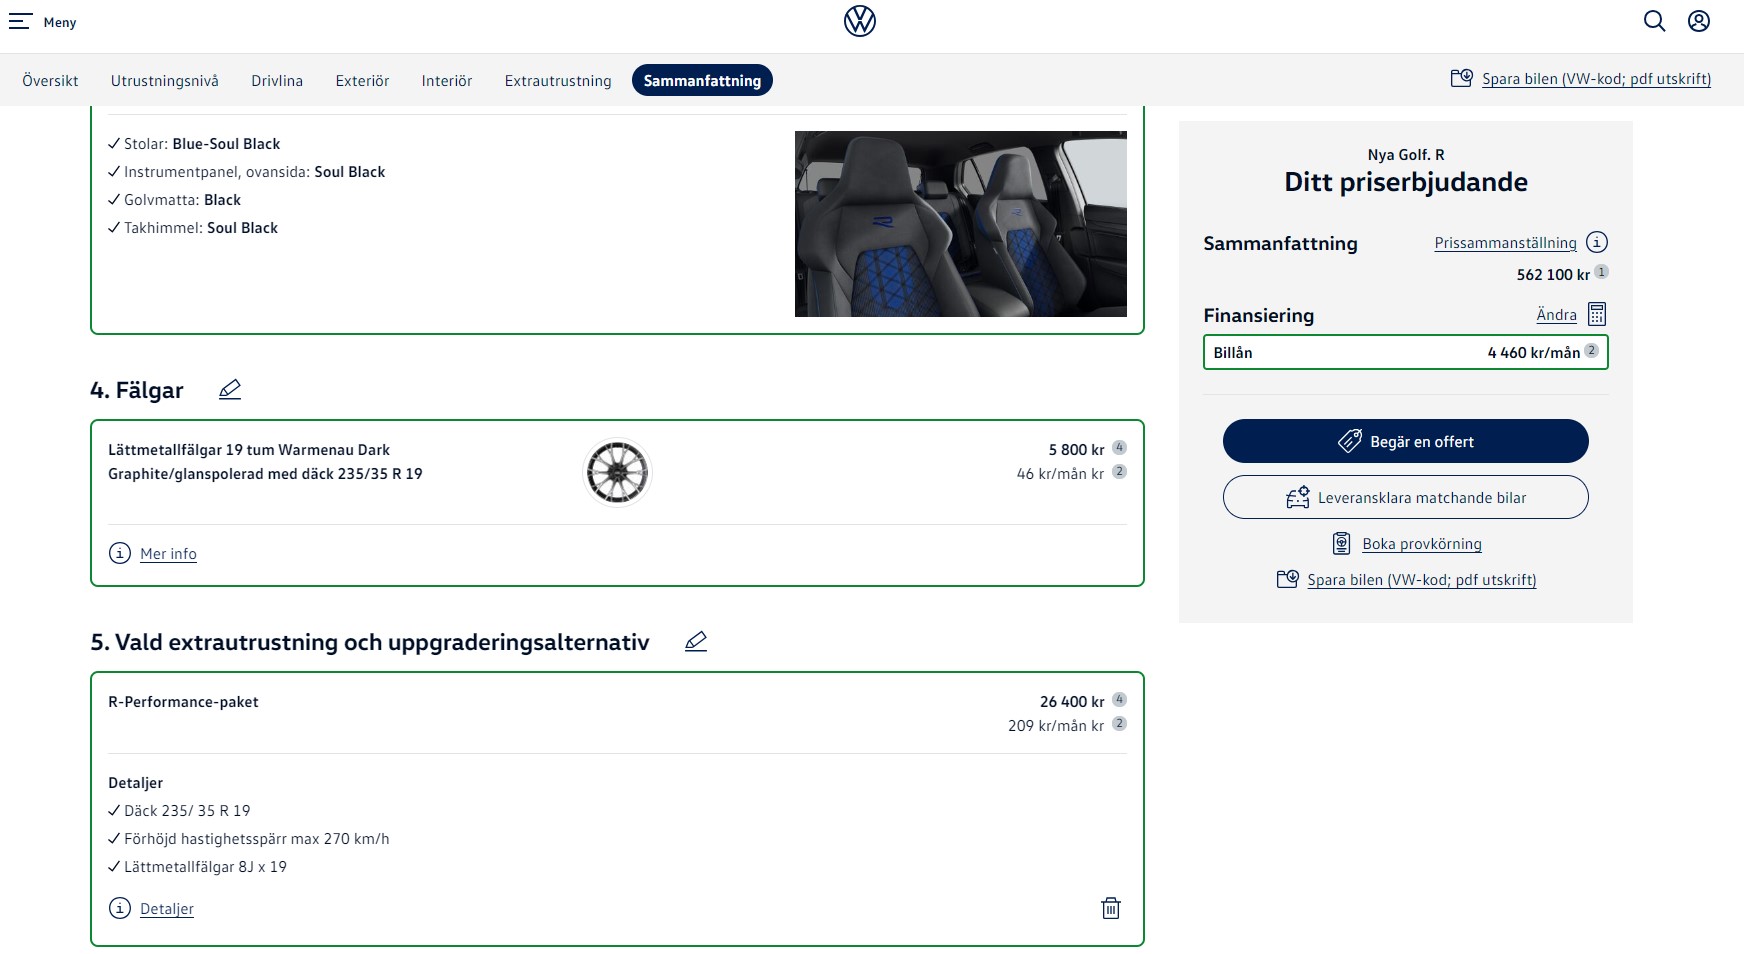Open the user account icon

1699,21
